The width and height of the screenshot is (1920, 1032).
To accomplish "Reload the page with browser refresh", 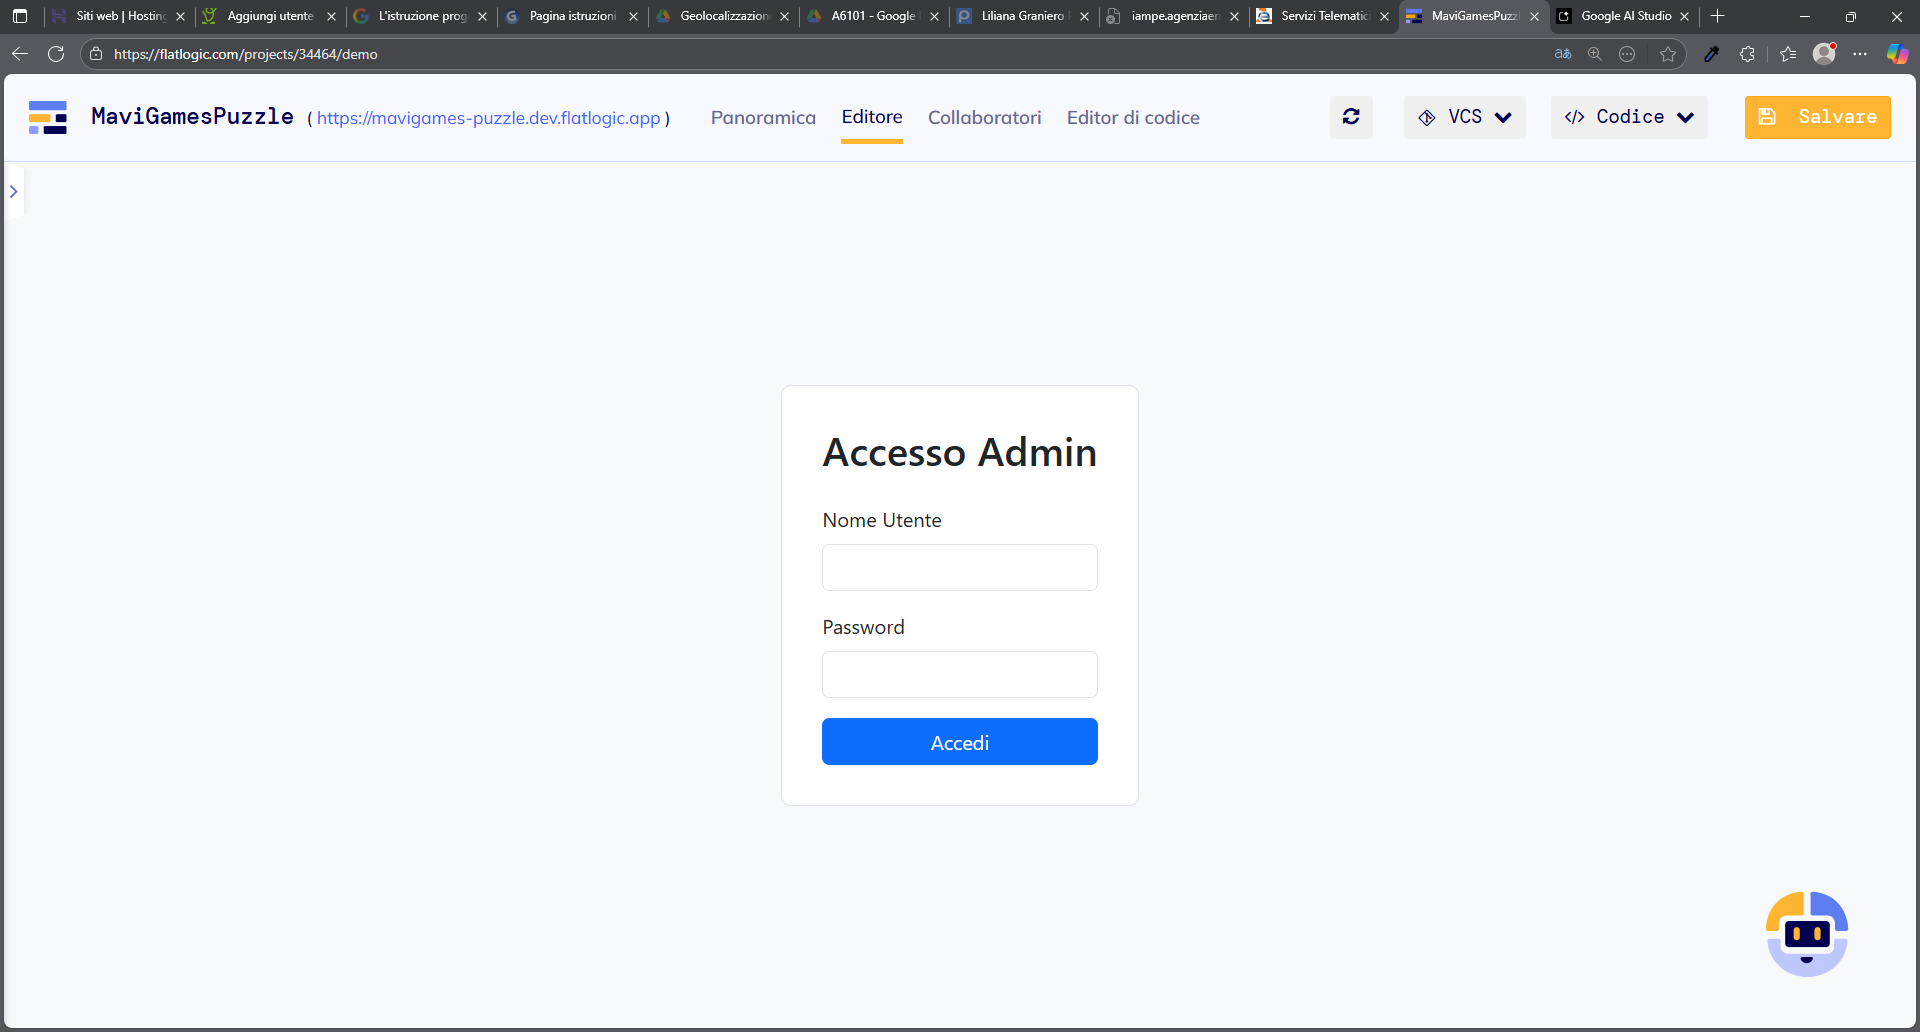I will [x=56, y=54].
